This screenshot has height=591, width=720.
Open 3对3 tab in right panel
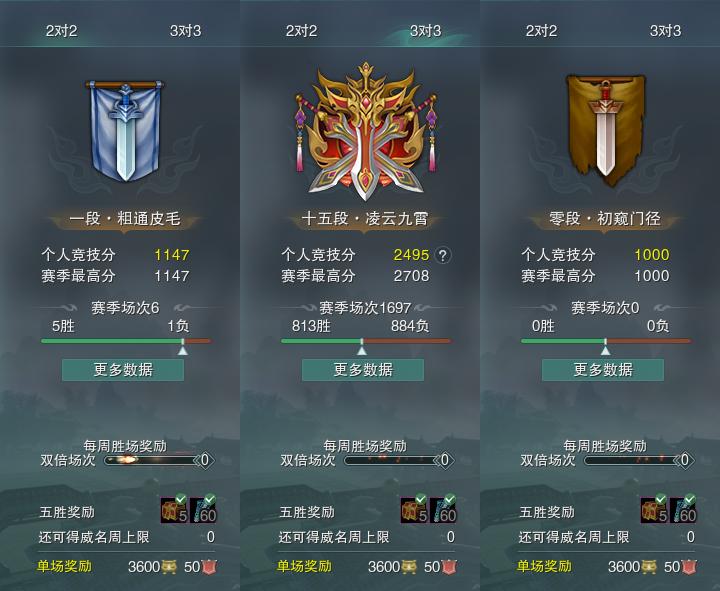point(665,31)
